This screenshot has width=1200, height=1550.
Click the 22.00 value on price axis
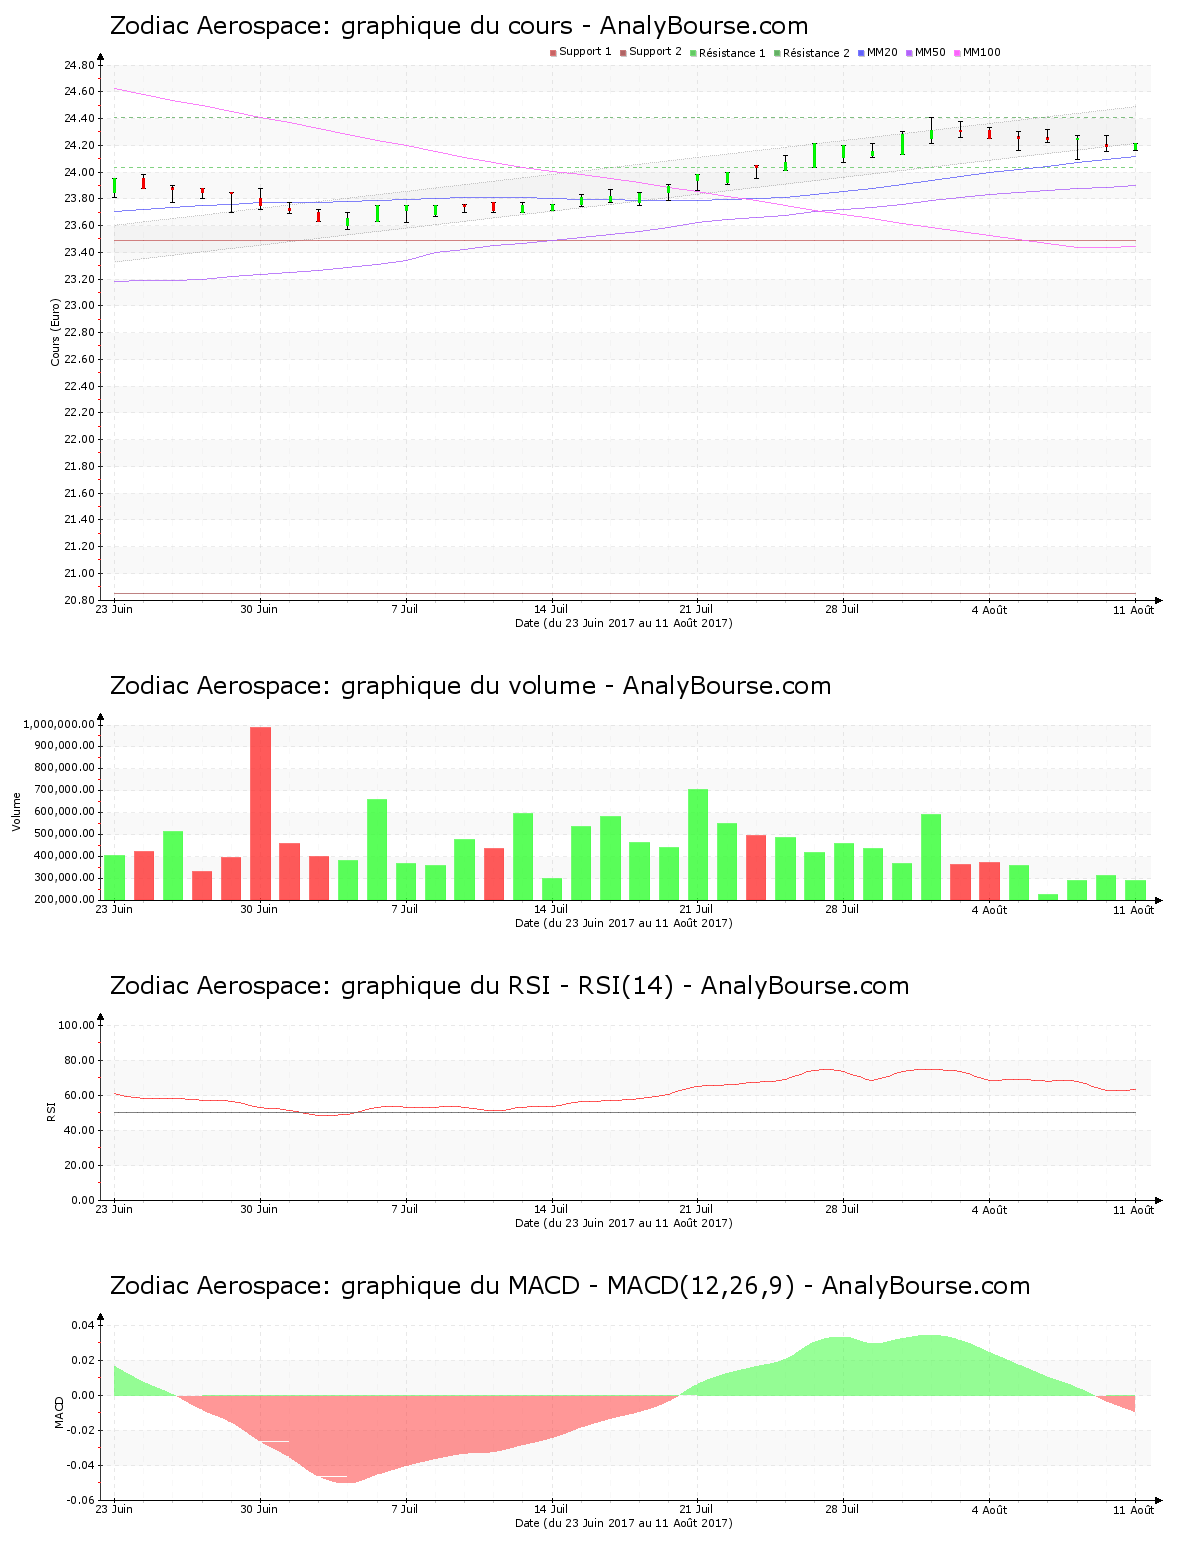click(79, 440)
